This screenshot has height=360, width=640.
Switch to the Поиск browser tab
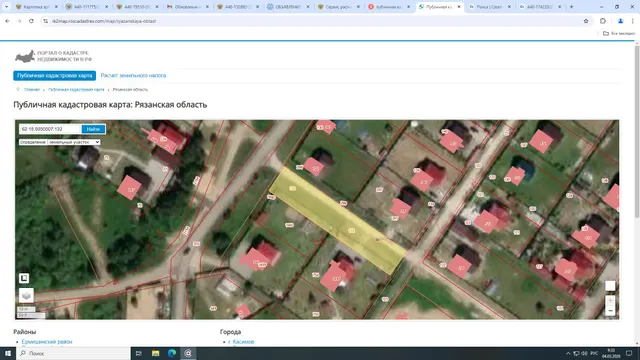click(x=490, y=7)
